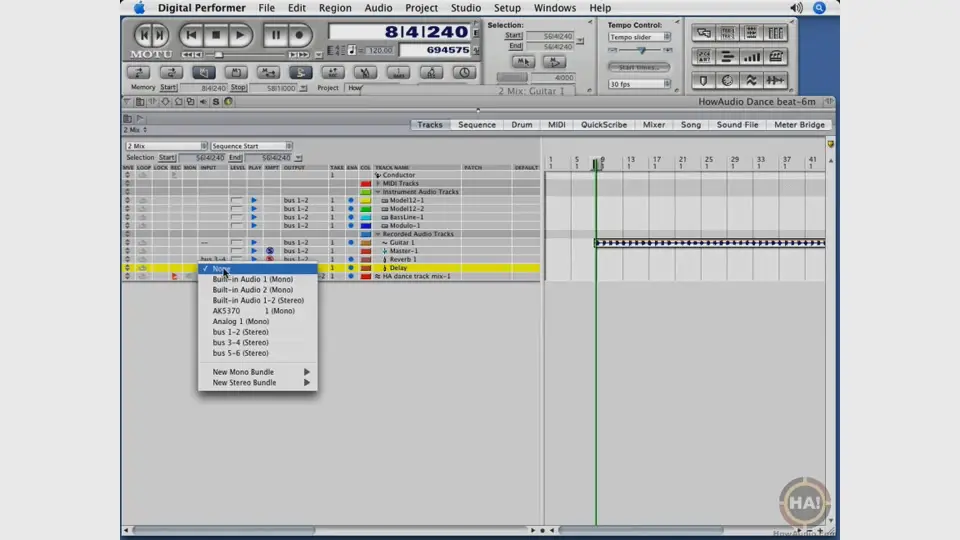This screenshot has width=960, height=540.
Task: Open the Studio menu in the menu bar
Action: click(x=465, y=8)
